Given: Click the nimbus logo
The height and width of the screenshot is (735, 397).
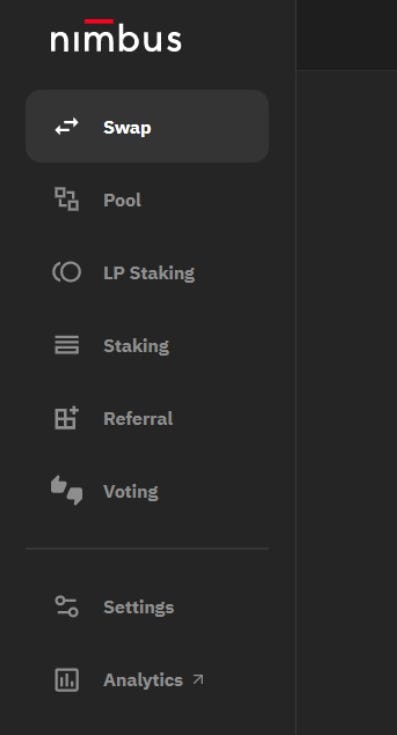Looking at the screenshot, I should (x=116, y=36).
